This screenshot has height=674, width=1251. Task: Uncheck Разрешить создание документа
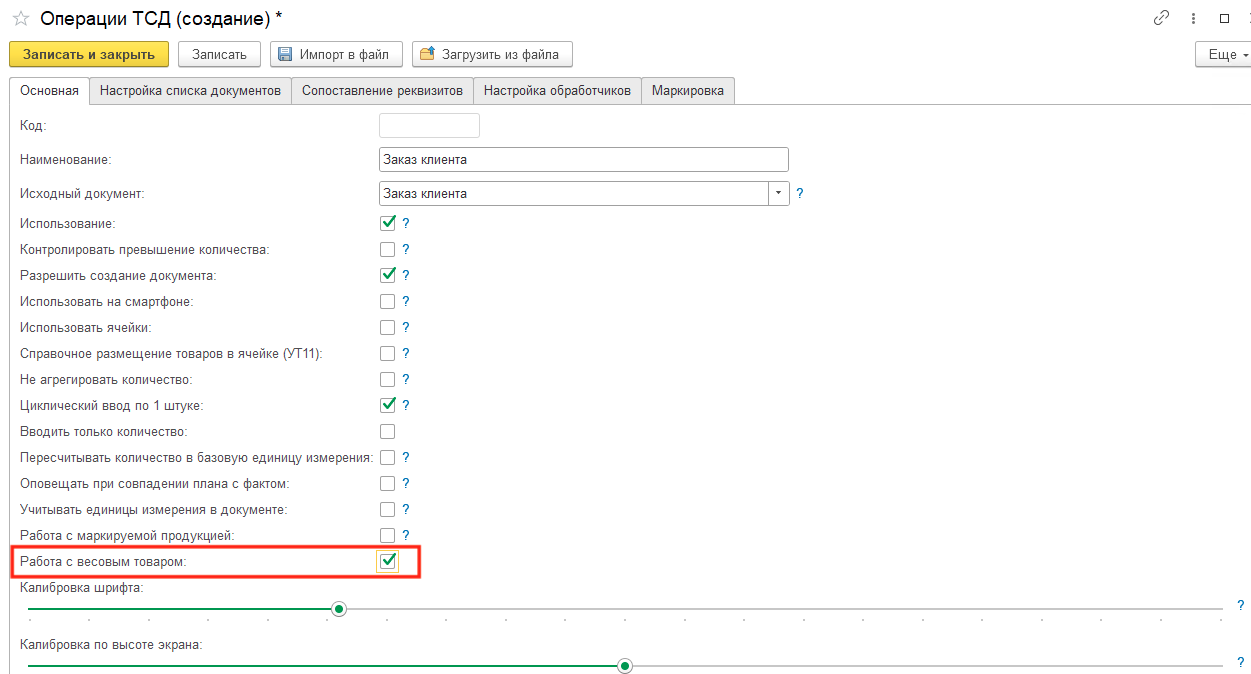coord(388,275)
